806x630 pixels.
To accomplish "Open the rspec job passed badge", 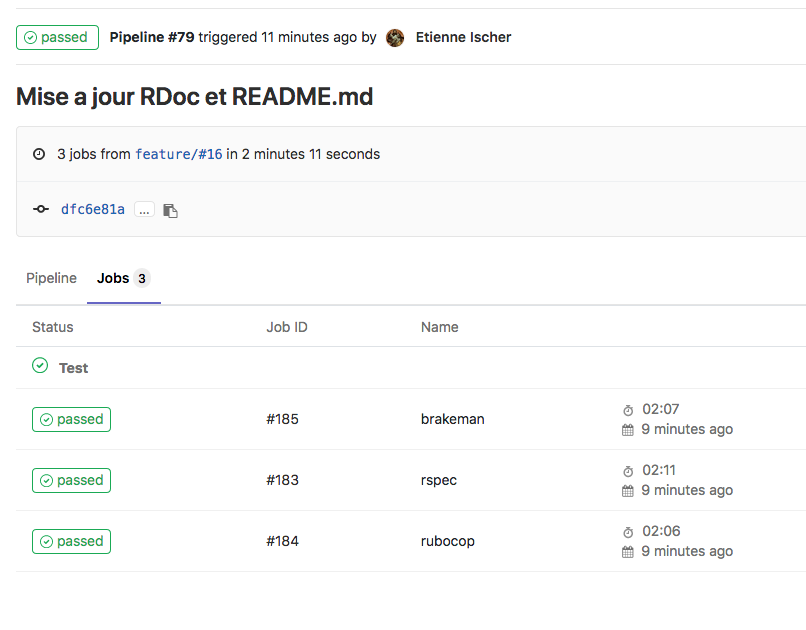I will (x=71, y=480).
